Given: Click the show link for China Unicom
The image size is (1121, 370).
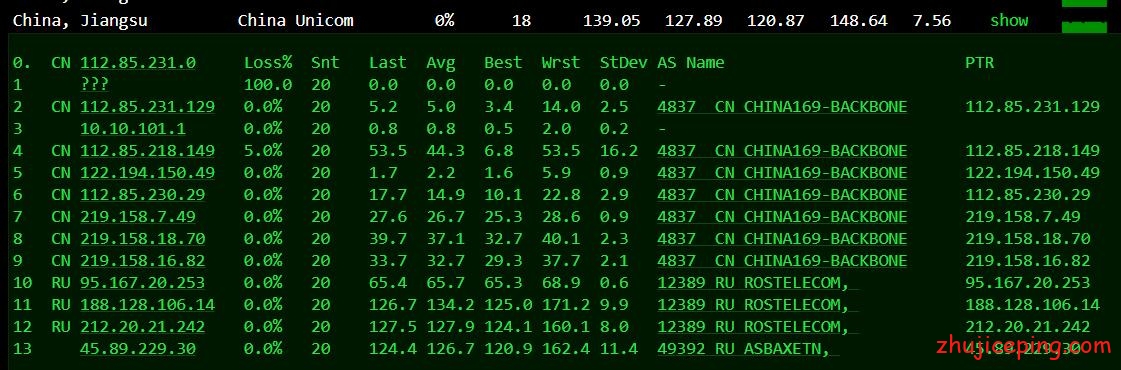Looking at the screenshot, I should pos(1009,21).
